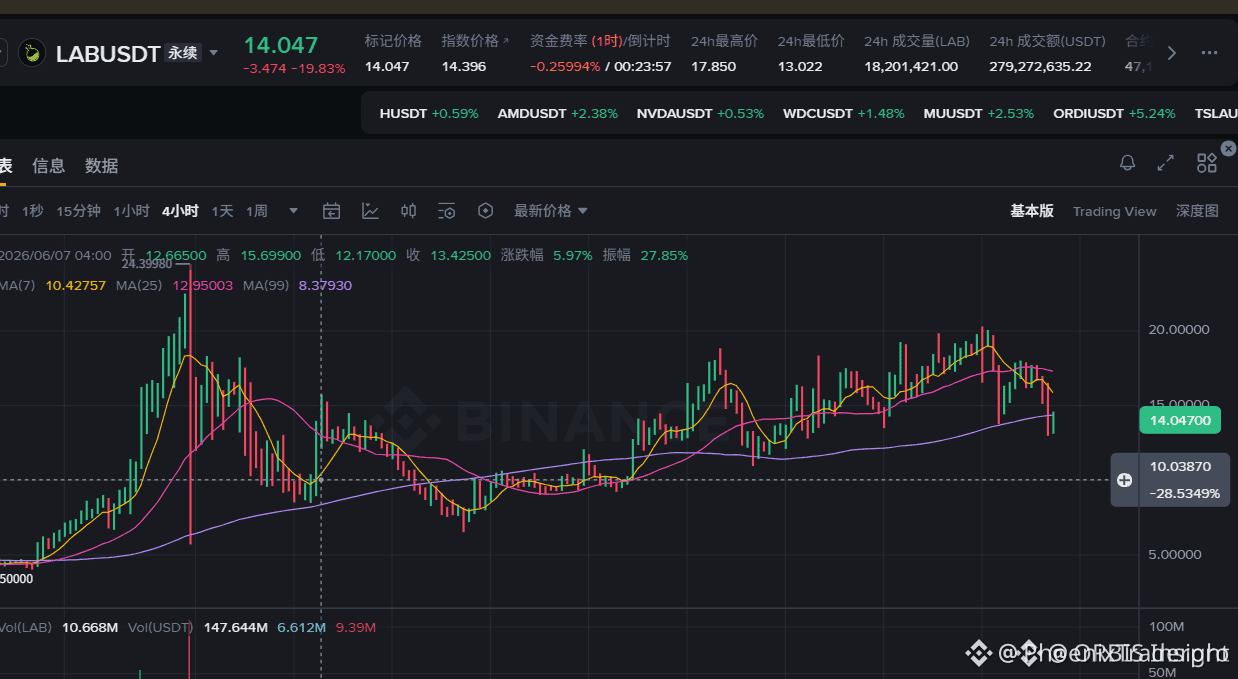This screenshot has height=679, width=1238.
Task: Click the 振幅 value 27.85%
Action: coord(663,255)
